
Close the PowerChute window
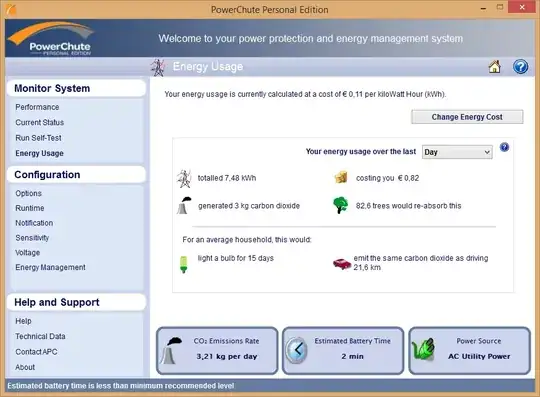tap(522, 8)
